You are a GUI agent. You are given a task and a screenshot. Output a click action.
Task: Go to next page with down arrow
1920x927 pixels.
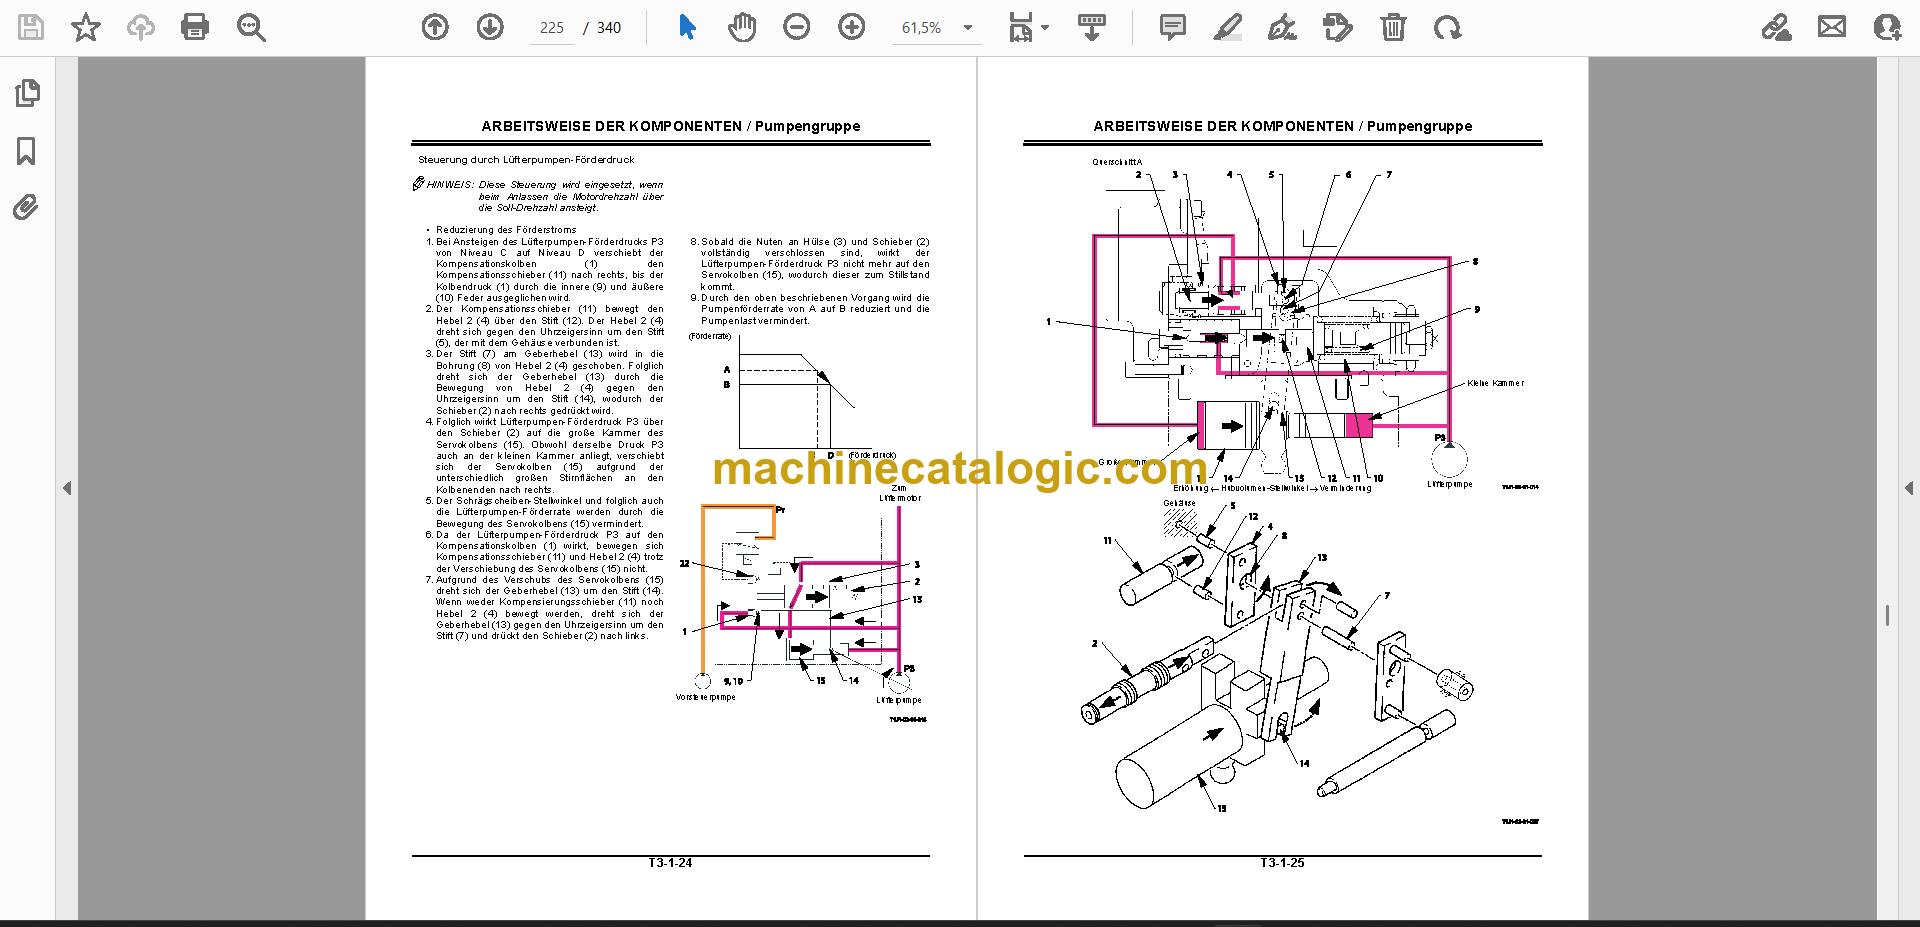[490, 28]
